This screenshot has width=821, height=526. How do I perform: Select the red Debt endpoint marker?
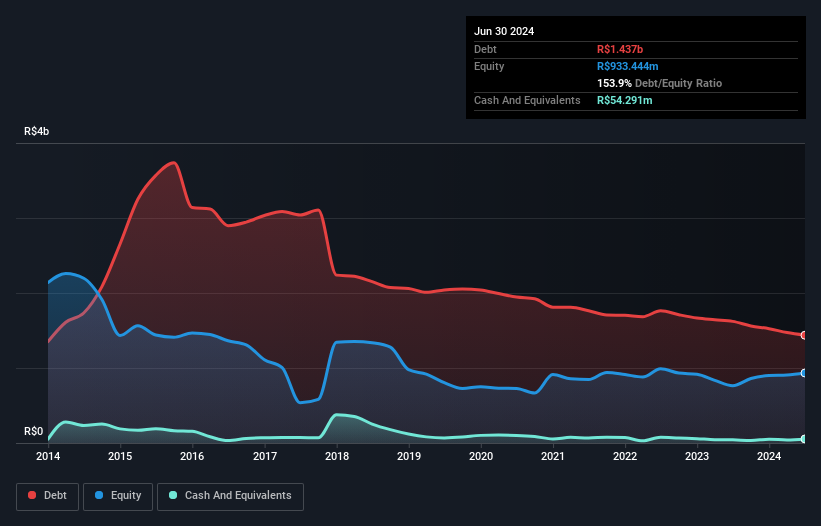click(804, 335)
